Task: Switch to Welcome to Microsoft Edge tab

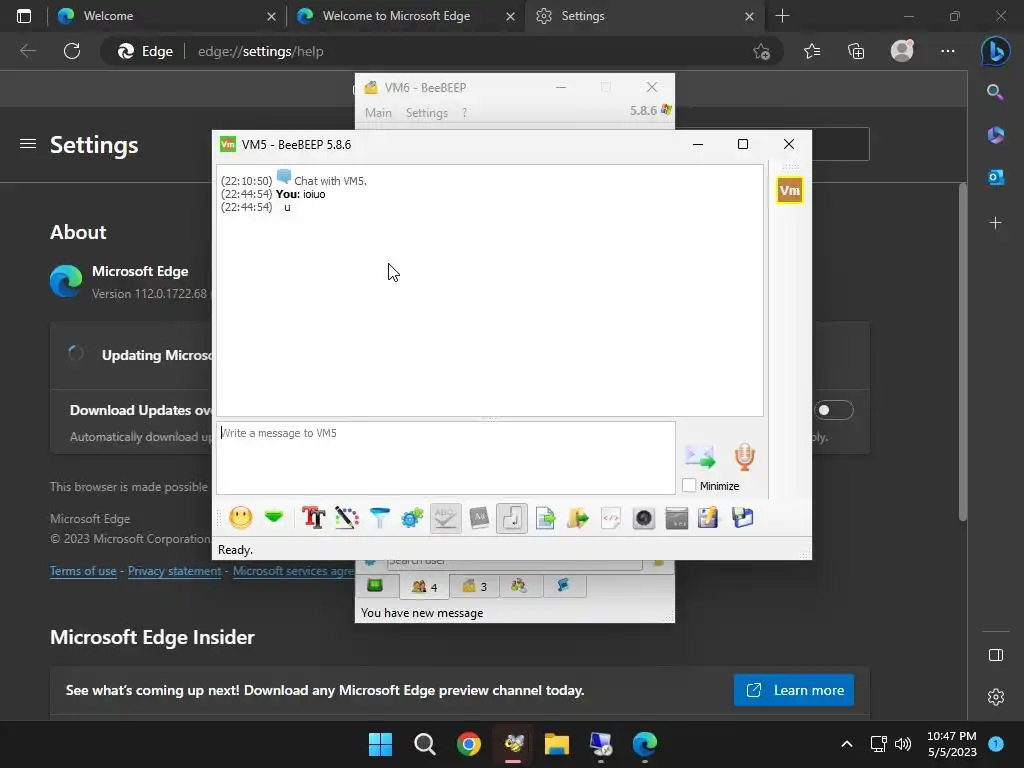Action: pos(405,16)
